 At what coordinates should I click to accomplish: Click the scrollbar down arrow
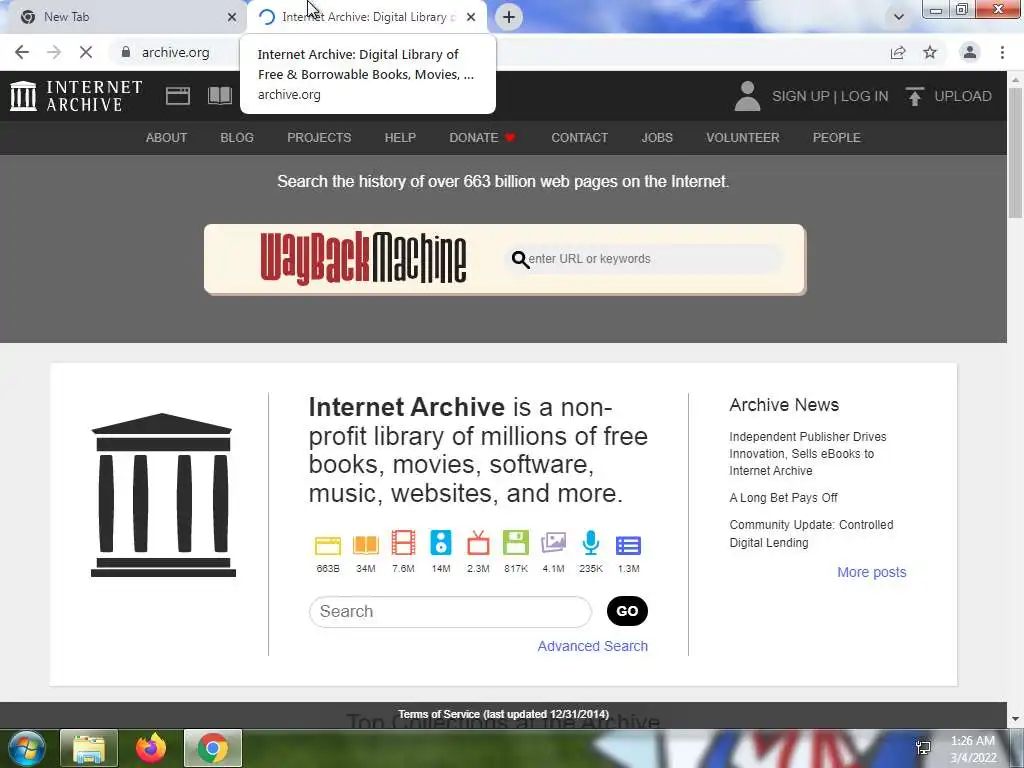click(x=1015, y=719)
